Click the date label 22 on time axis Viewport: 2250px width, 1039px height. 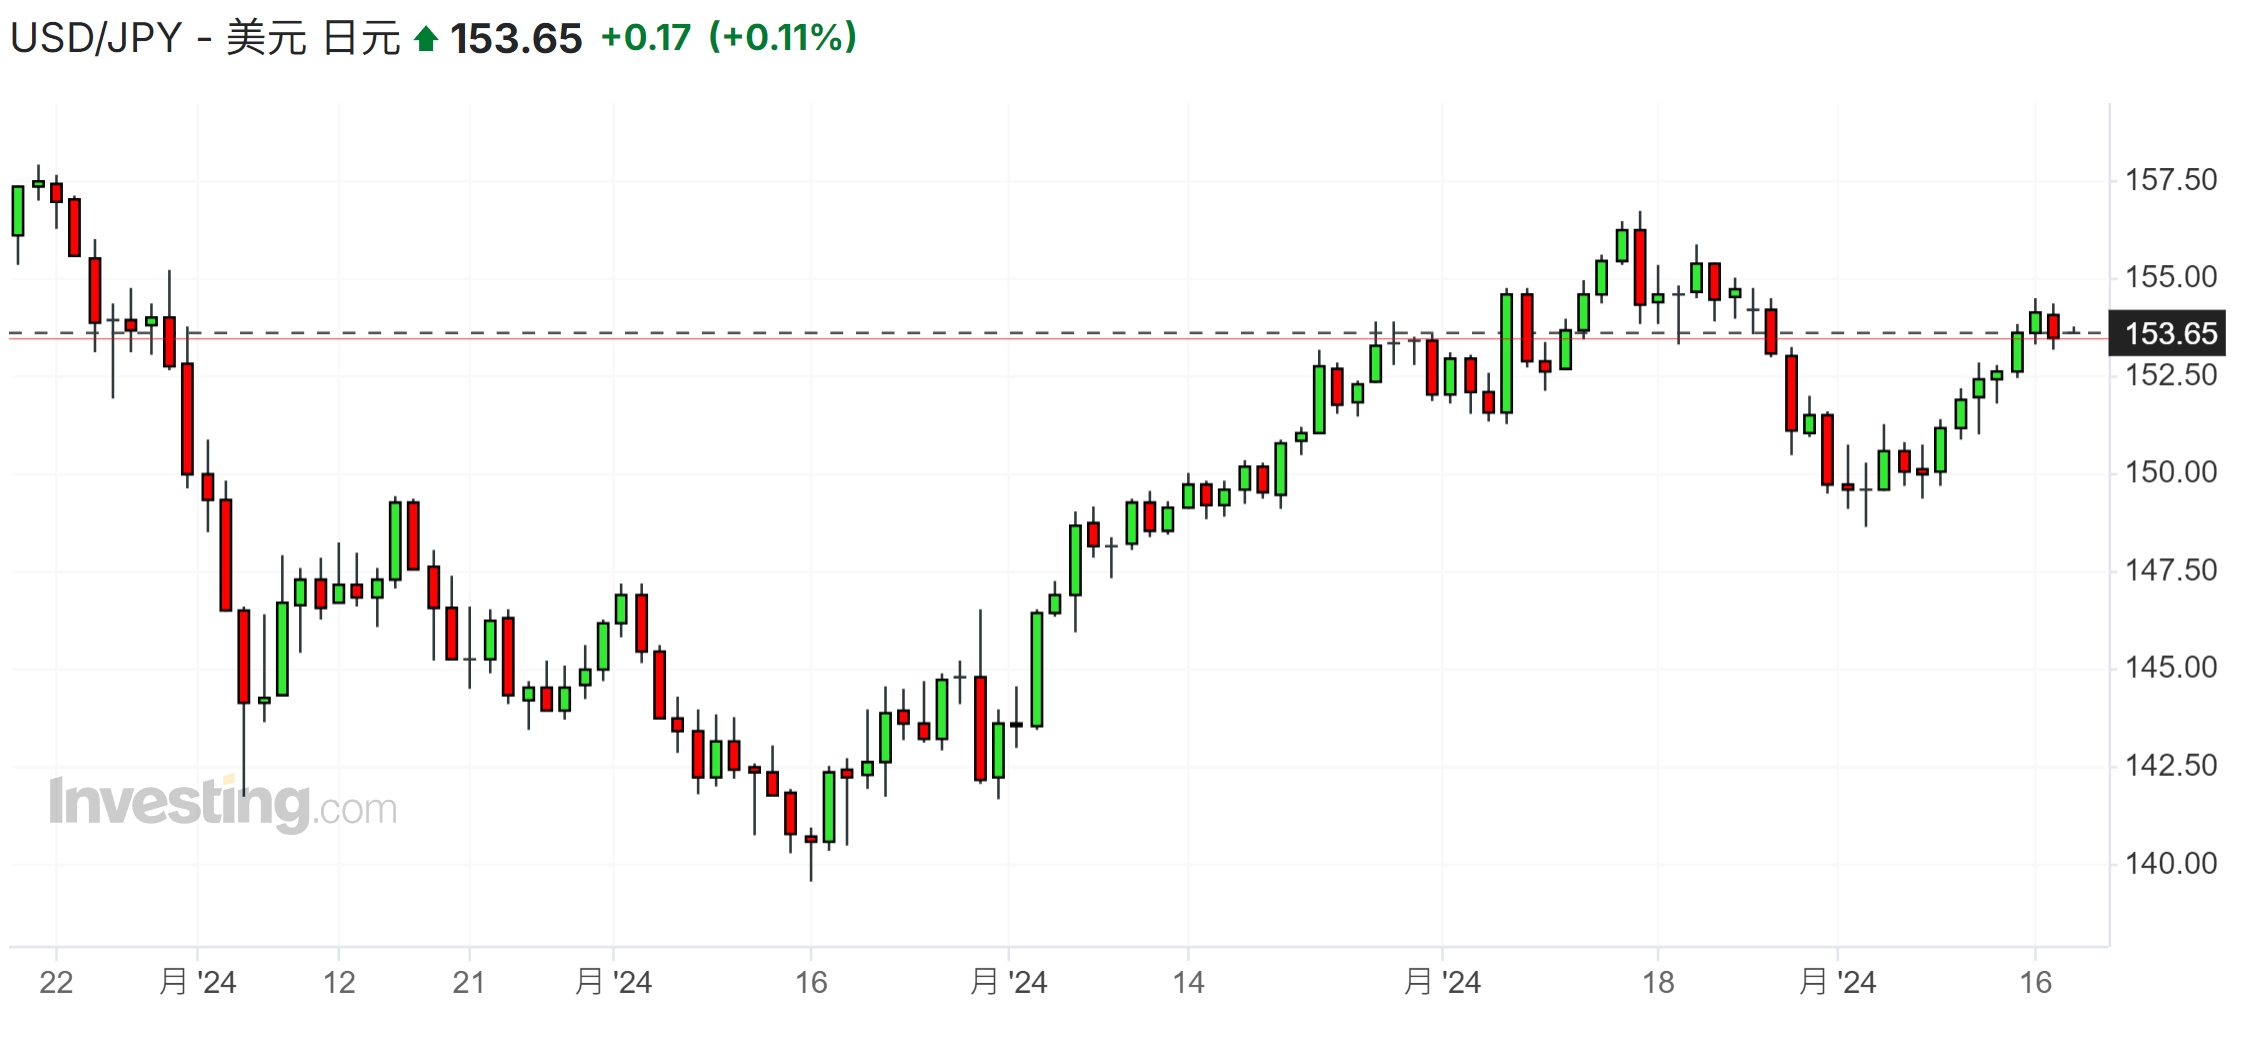56,983
